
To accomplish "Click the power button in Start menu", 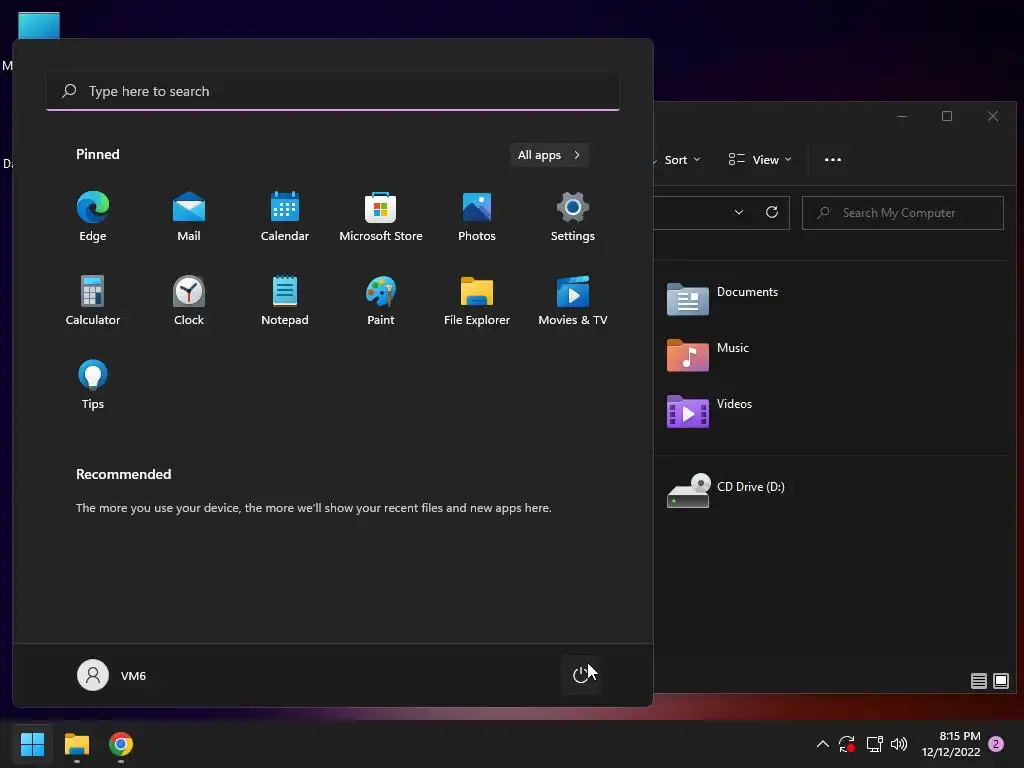I will (581, 675).
